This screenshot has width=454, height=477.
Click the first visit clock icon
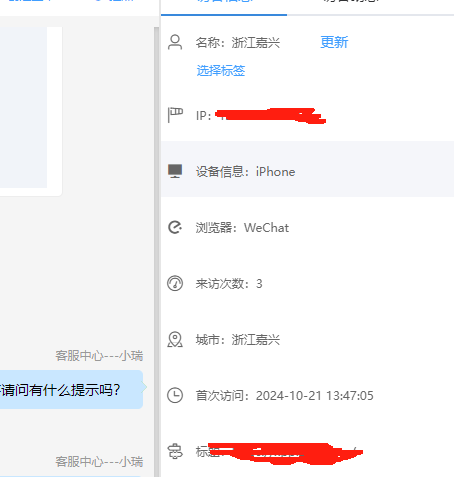click(x=175, y=395)
